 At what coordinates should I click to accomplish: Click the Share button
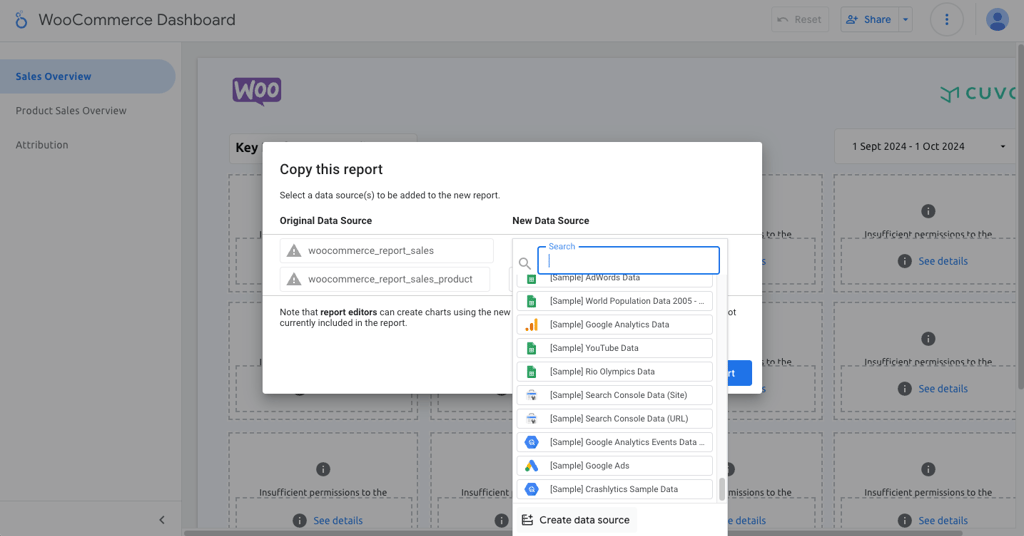click(x=869, y=20)
